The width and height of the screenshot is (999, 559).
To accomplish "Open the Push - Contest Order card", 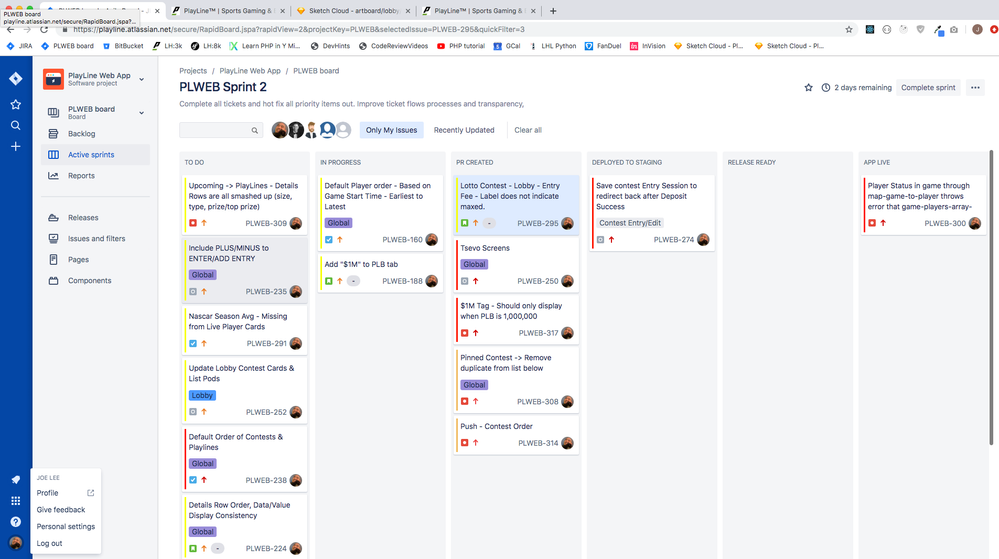I will [515, 435].
